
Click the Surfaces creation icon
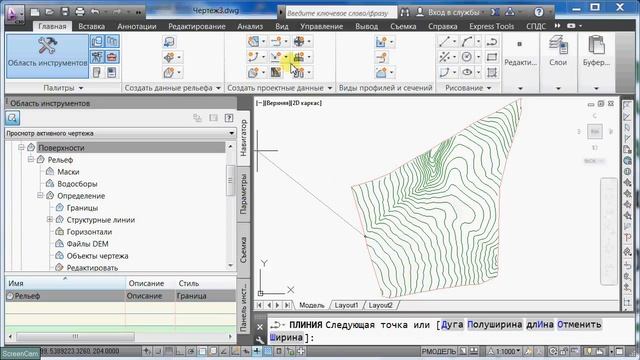point(169,73)
